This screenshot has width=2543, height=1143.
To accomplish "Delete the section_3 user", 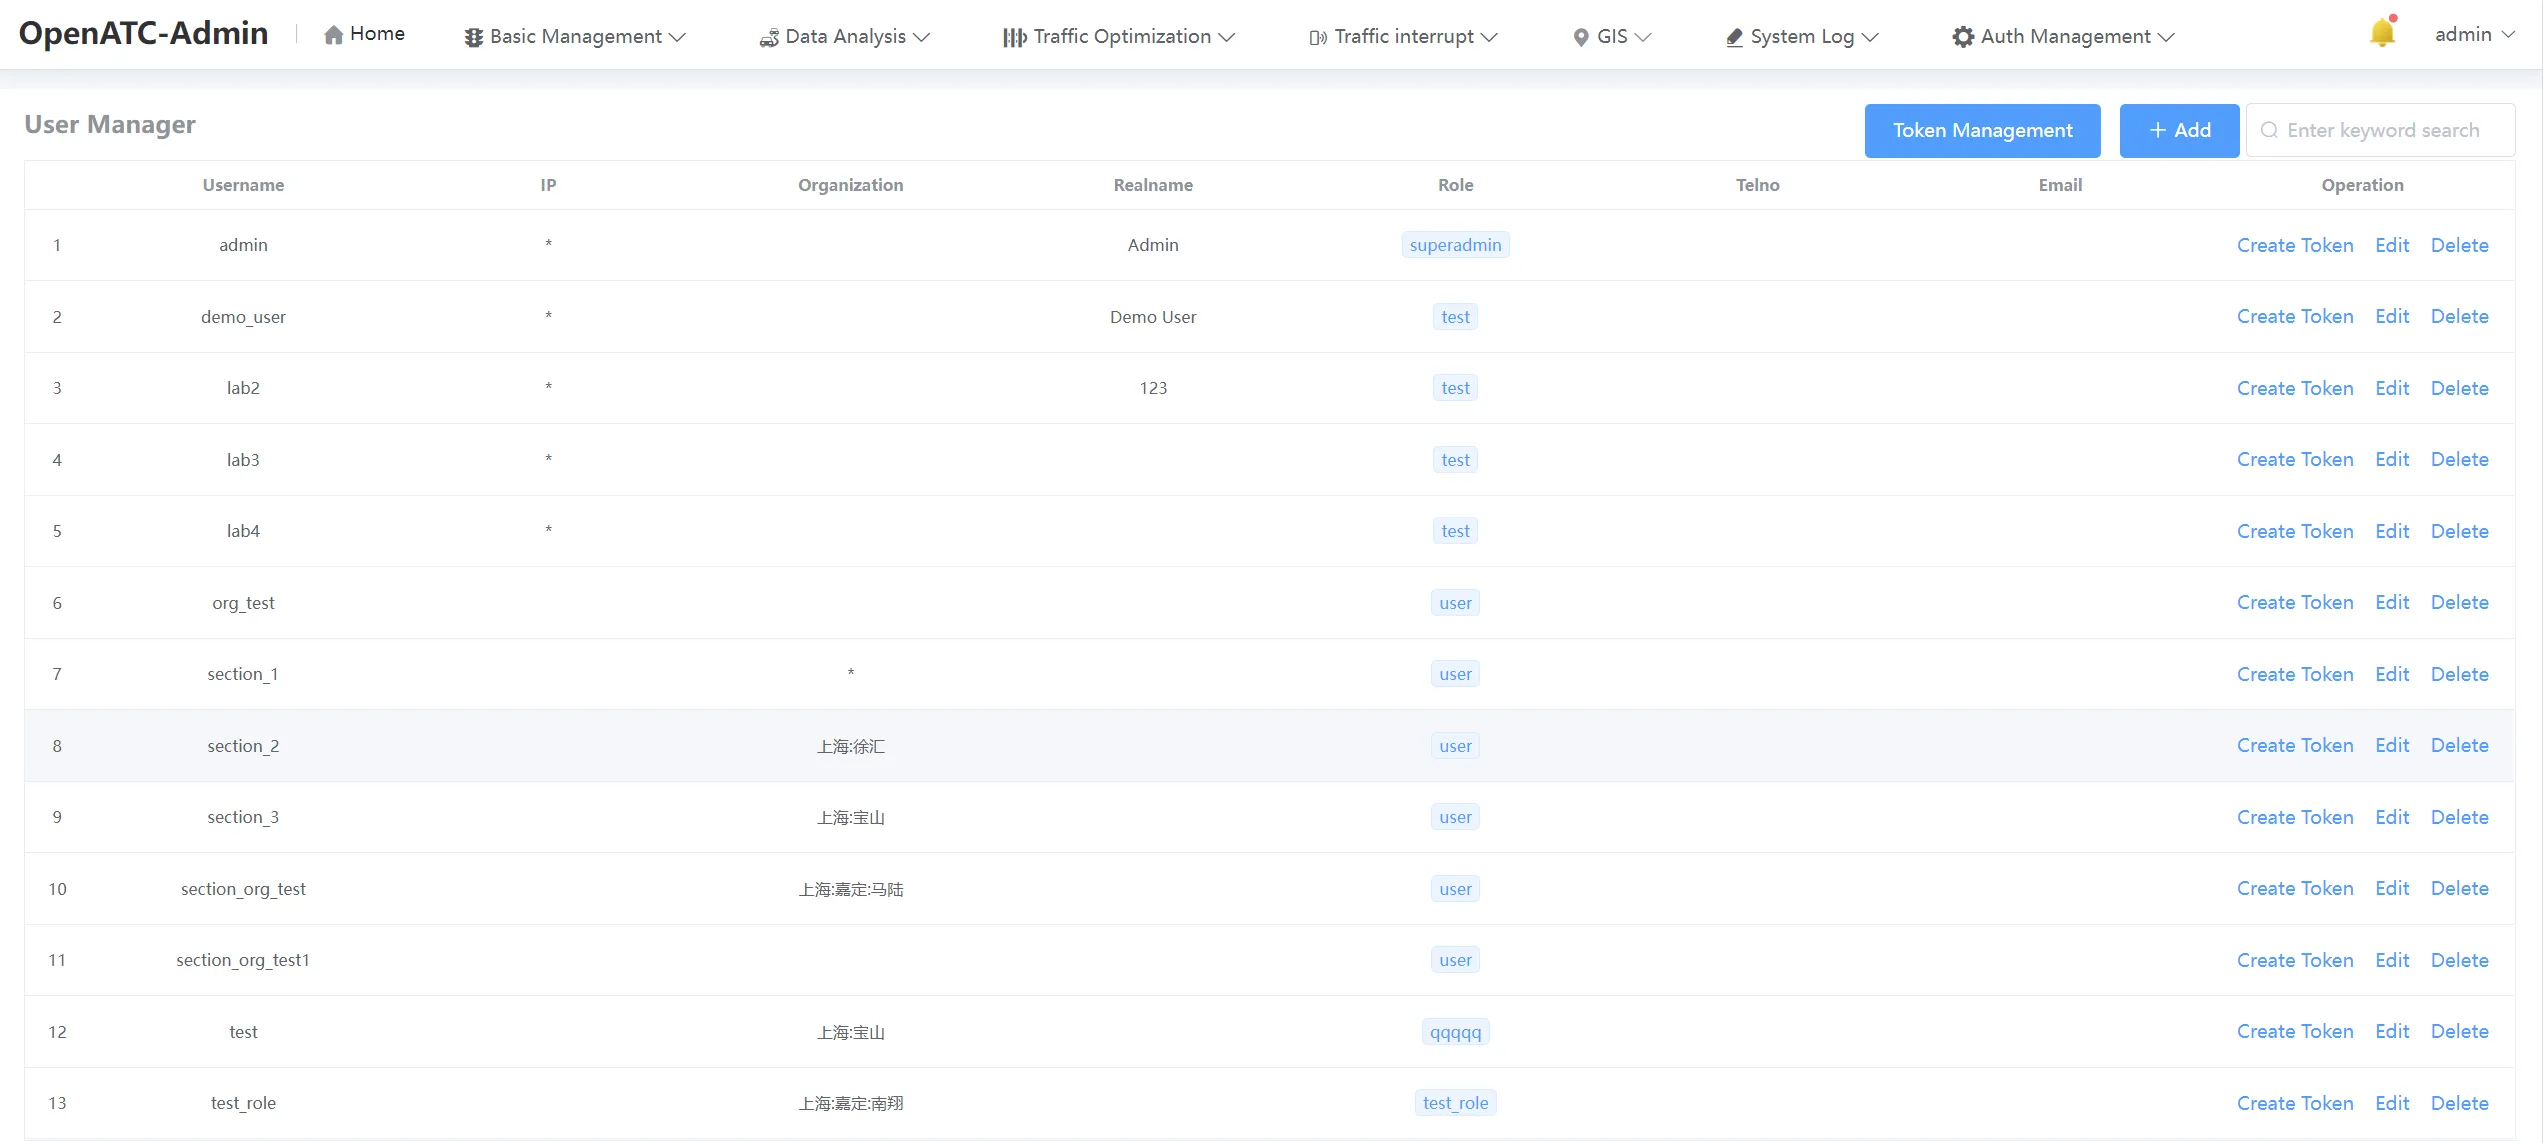I will (x=2459, y=818).
